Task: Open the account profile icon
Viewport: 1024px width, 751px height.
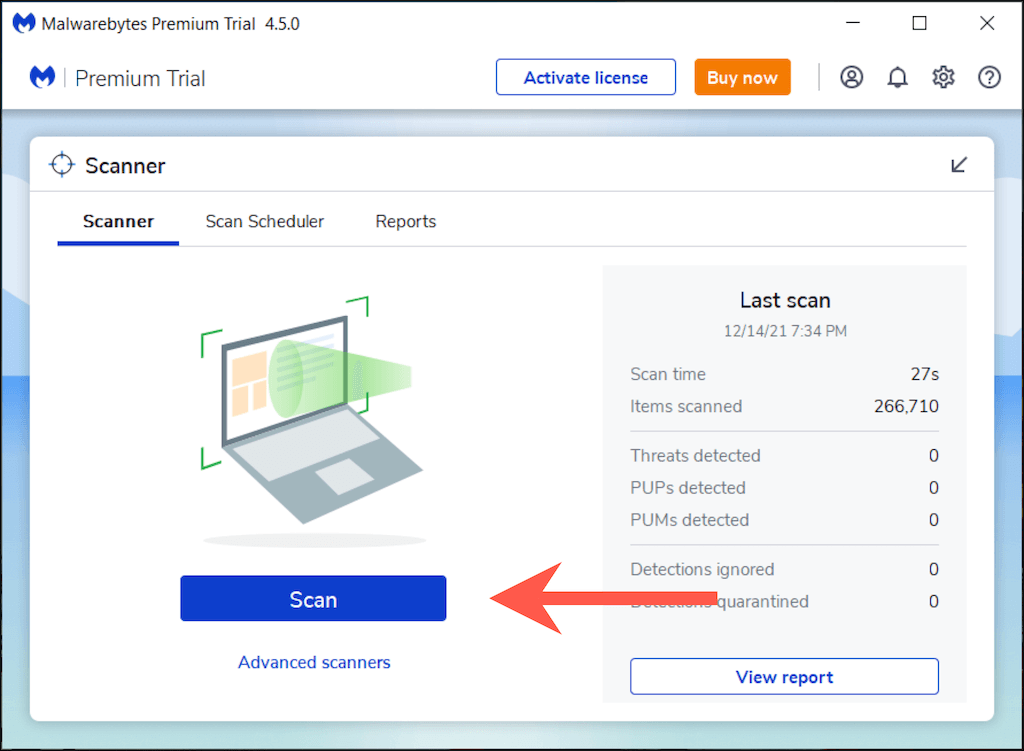Action: [x=851, y=77]
